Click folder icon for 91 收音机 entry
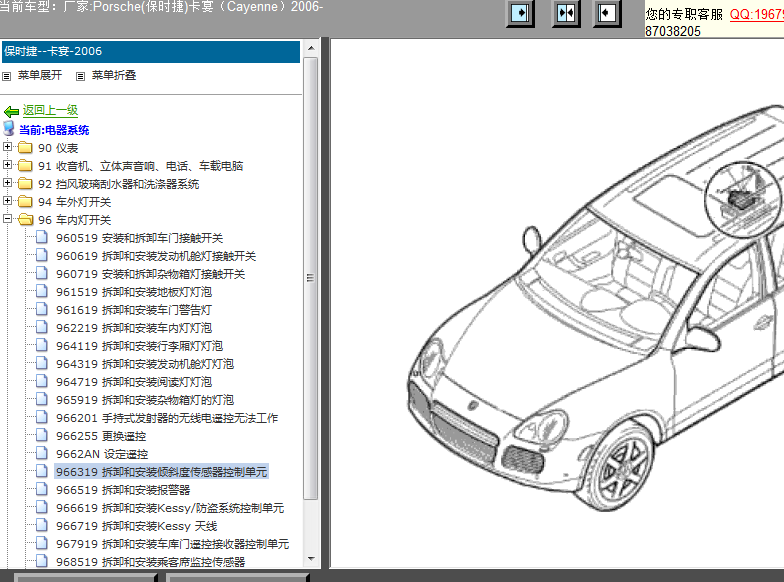Screen dimensions: 784x582 [25, 166]
